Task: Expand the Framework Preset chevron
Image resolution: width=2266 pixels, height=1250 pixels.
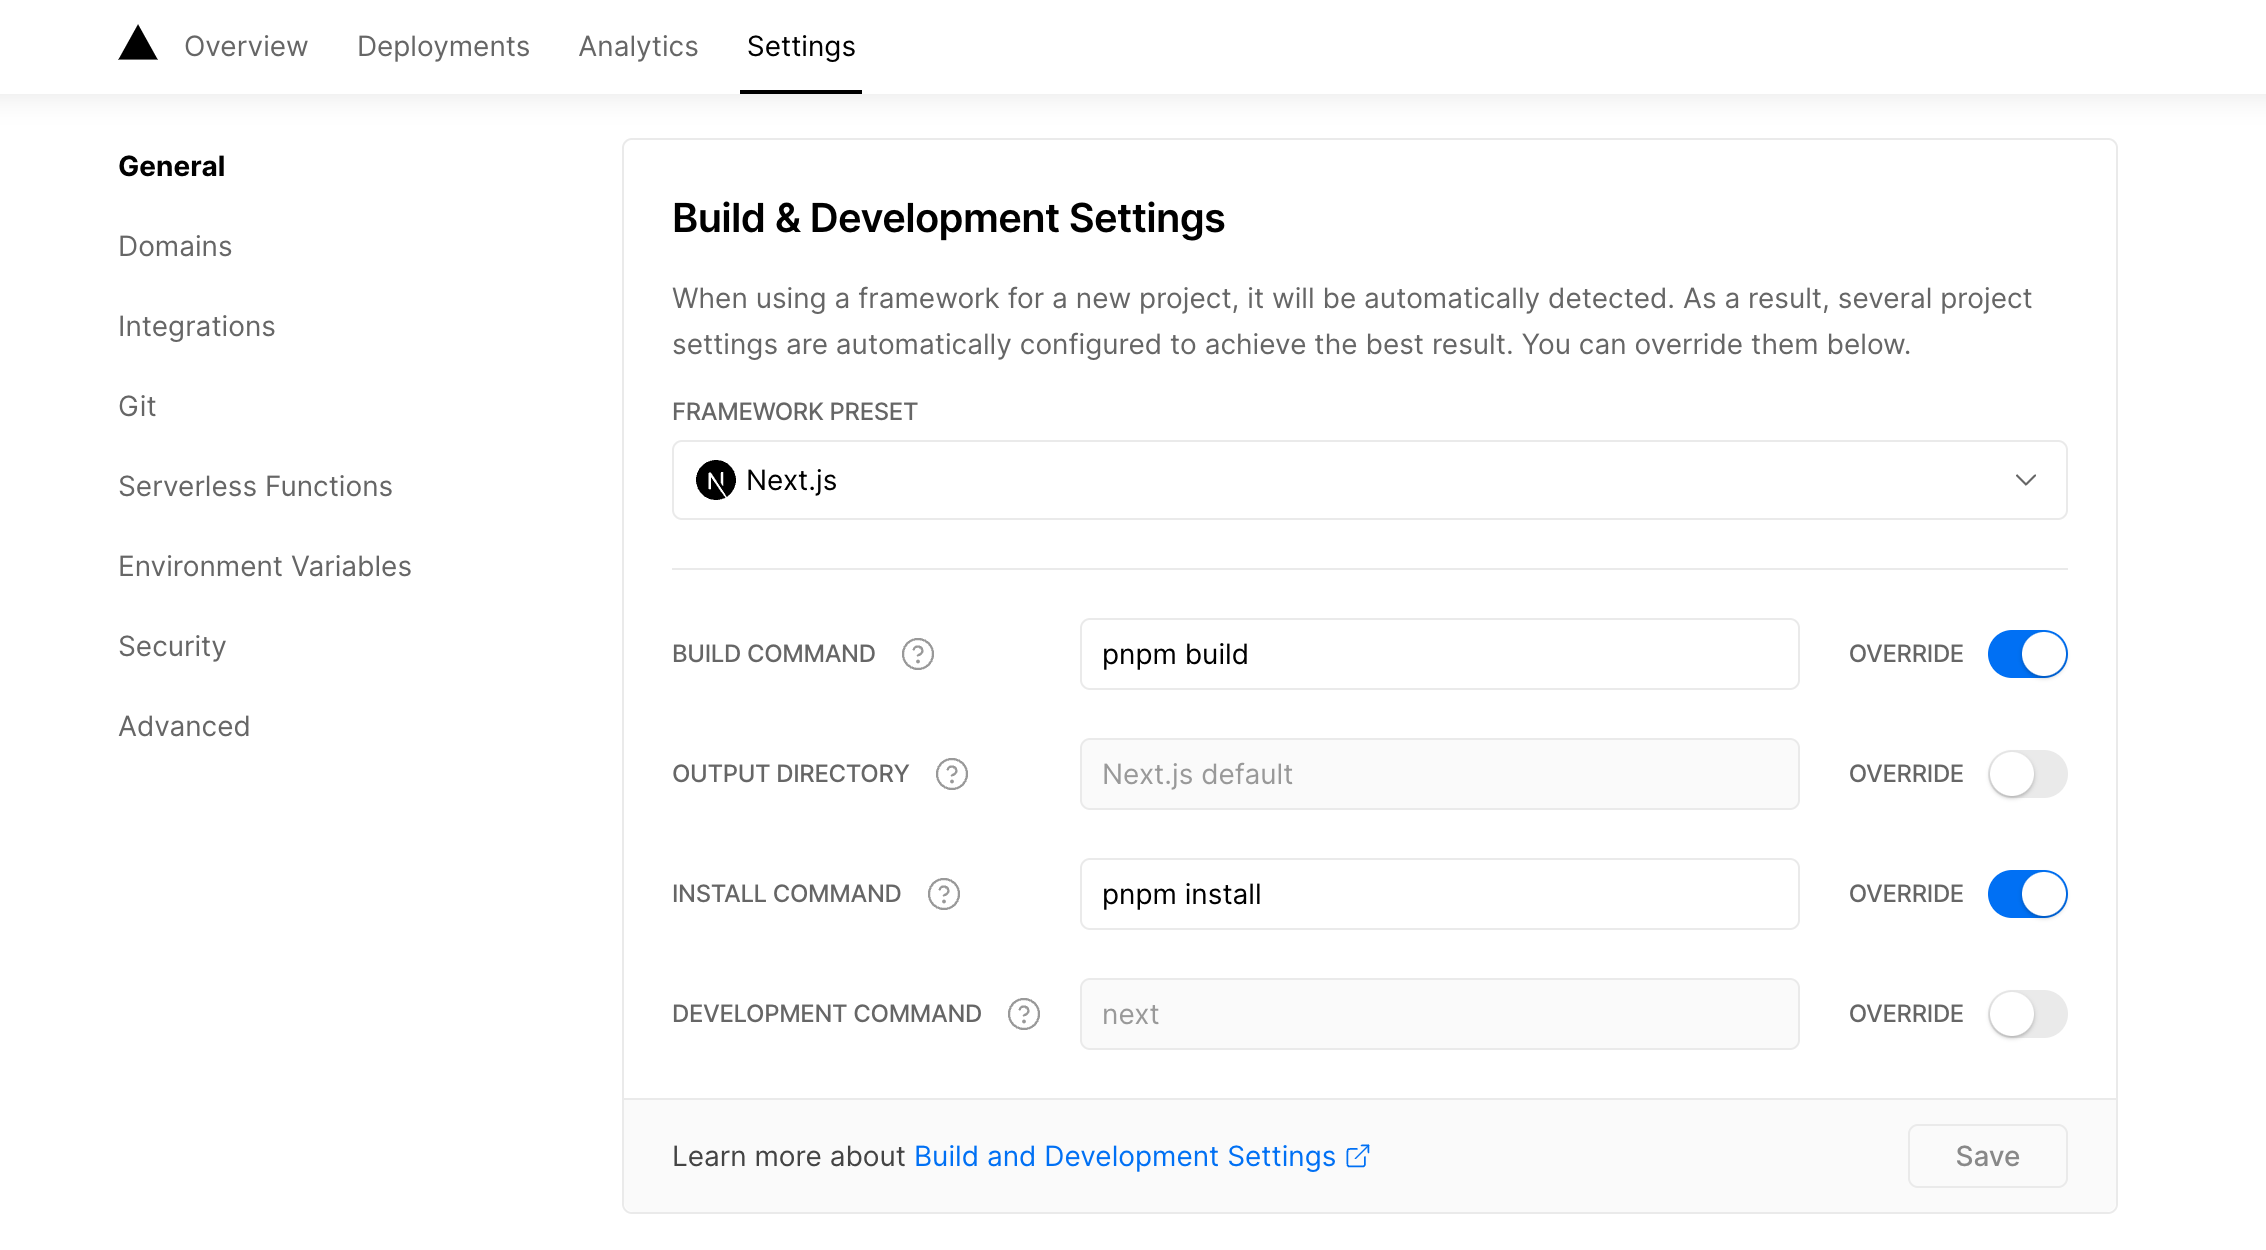Action: [2026, 480]
